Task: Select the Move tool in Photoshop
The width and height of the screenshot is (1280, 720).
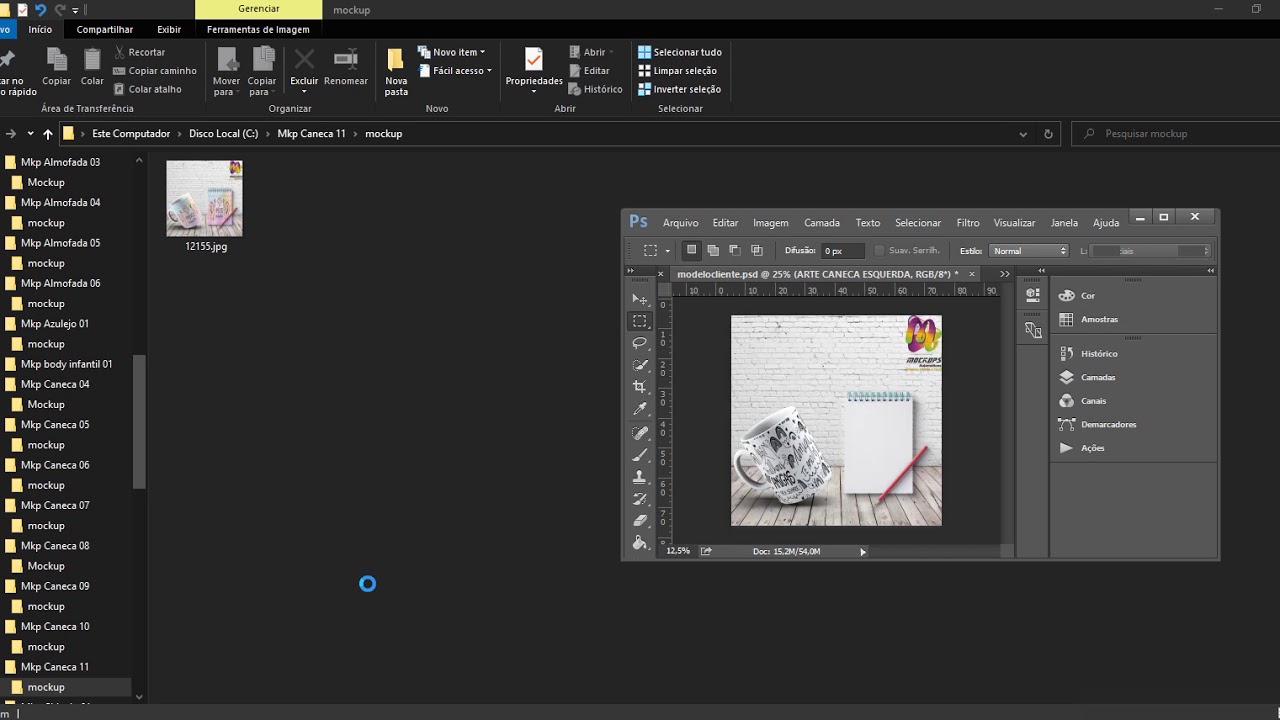Action: [x=640, y=299]
